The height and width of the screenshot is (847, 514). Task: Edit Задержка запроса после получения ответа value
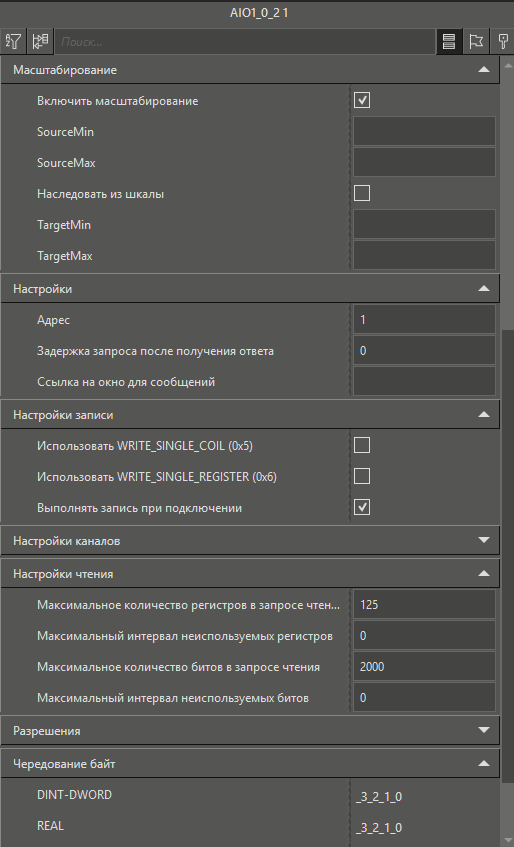pos(424,351)
